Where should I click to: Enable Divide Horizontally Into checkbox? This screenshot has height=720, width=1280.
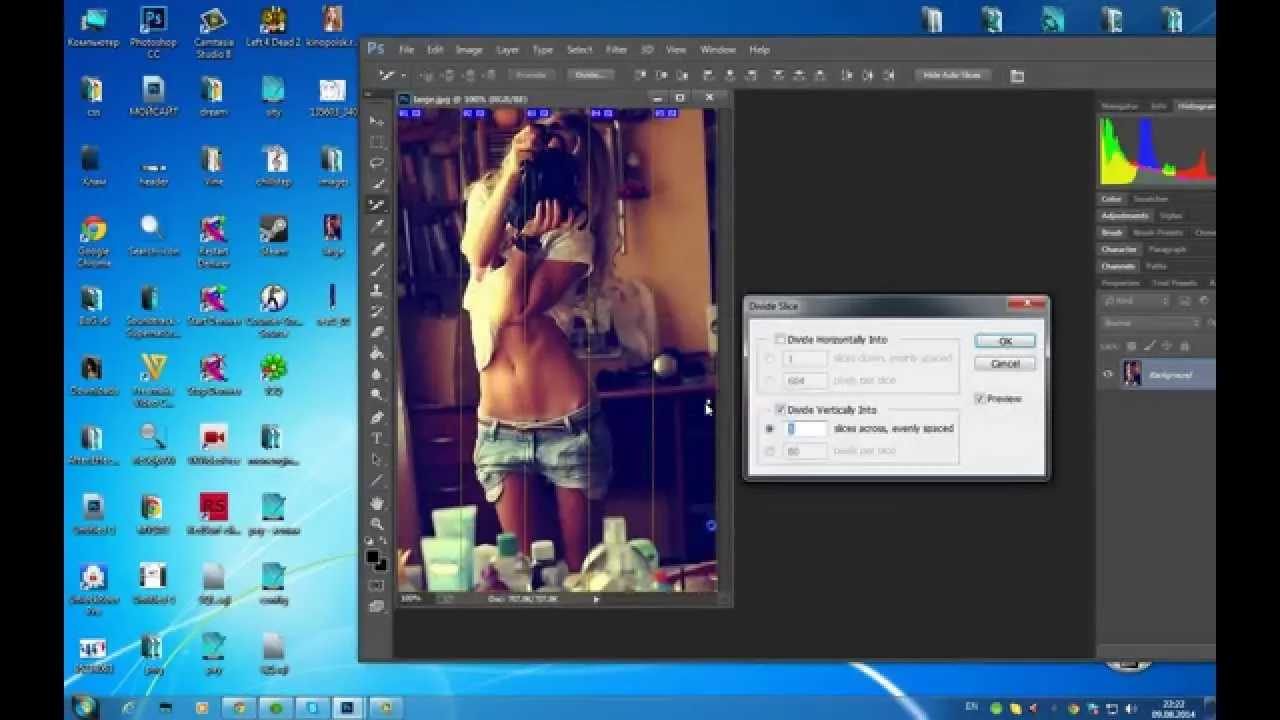(x=780, y=340)
